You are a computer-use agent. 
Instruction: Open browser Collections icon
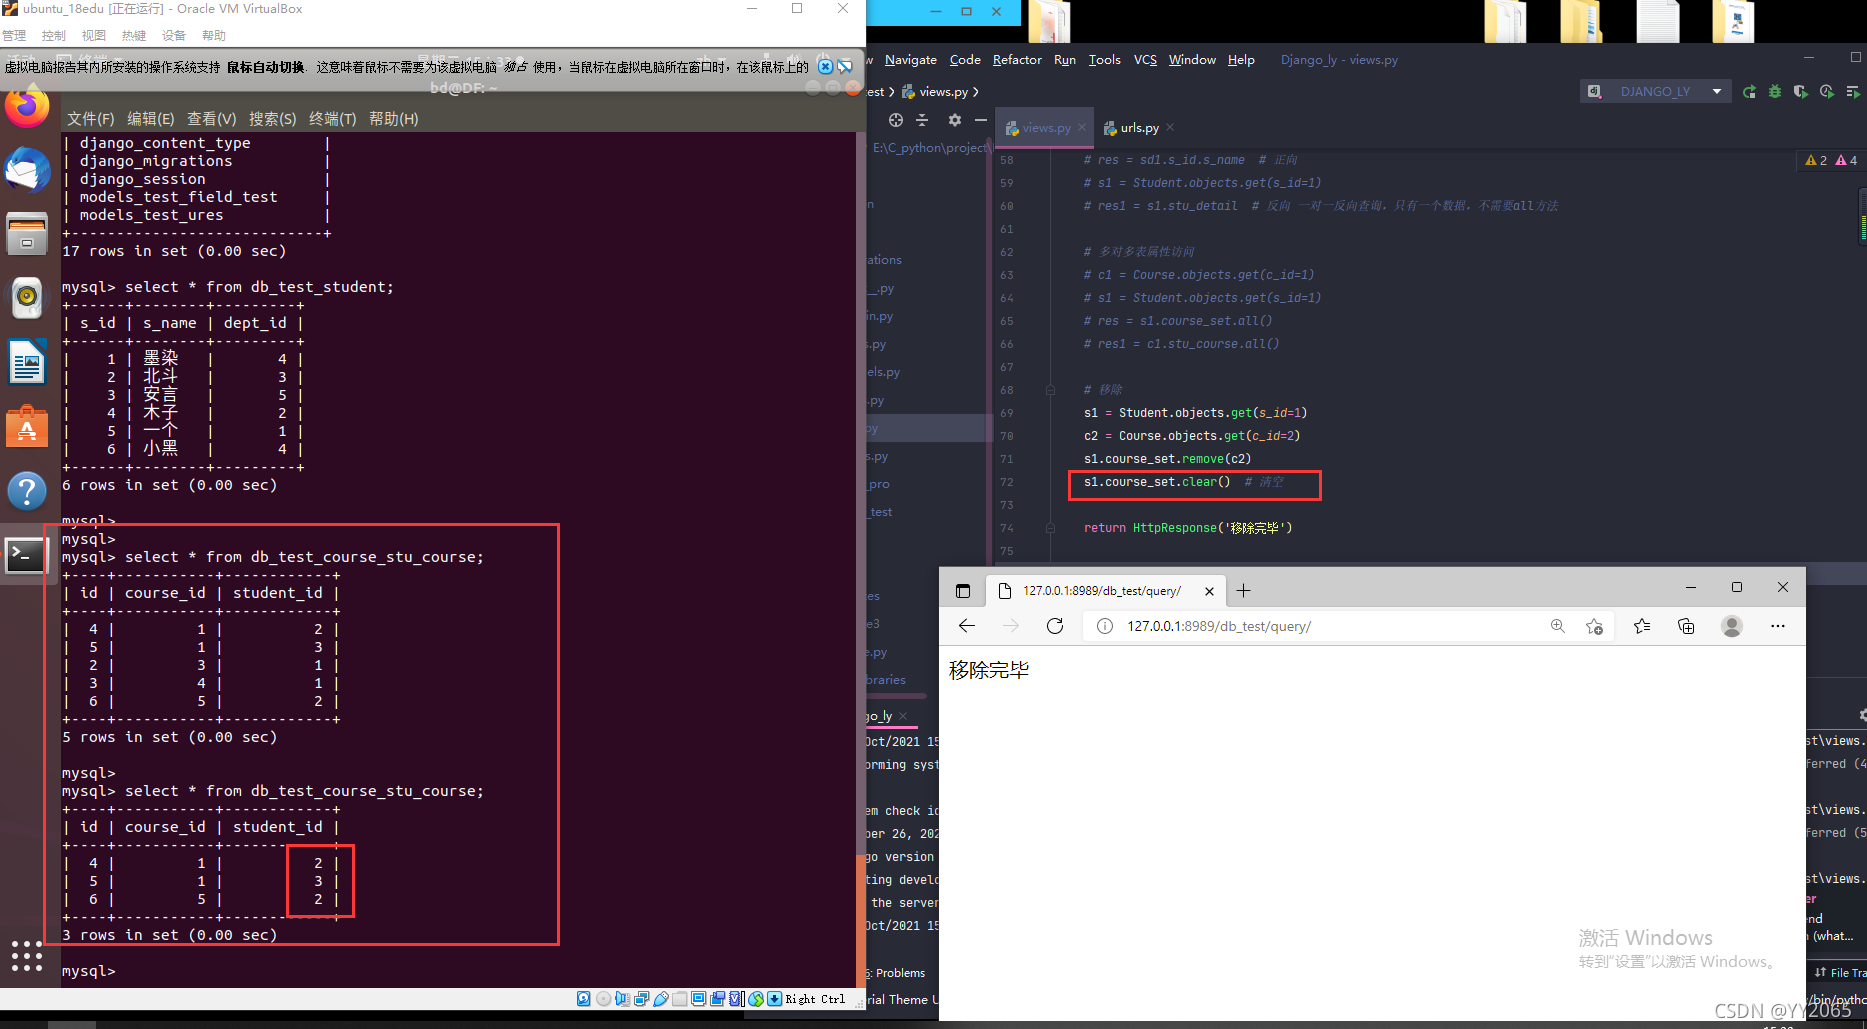click(1686, 626)
